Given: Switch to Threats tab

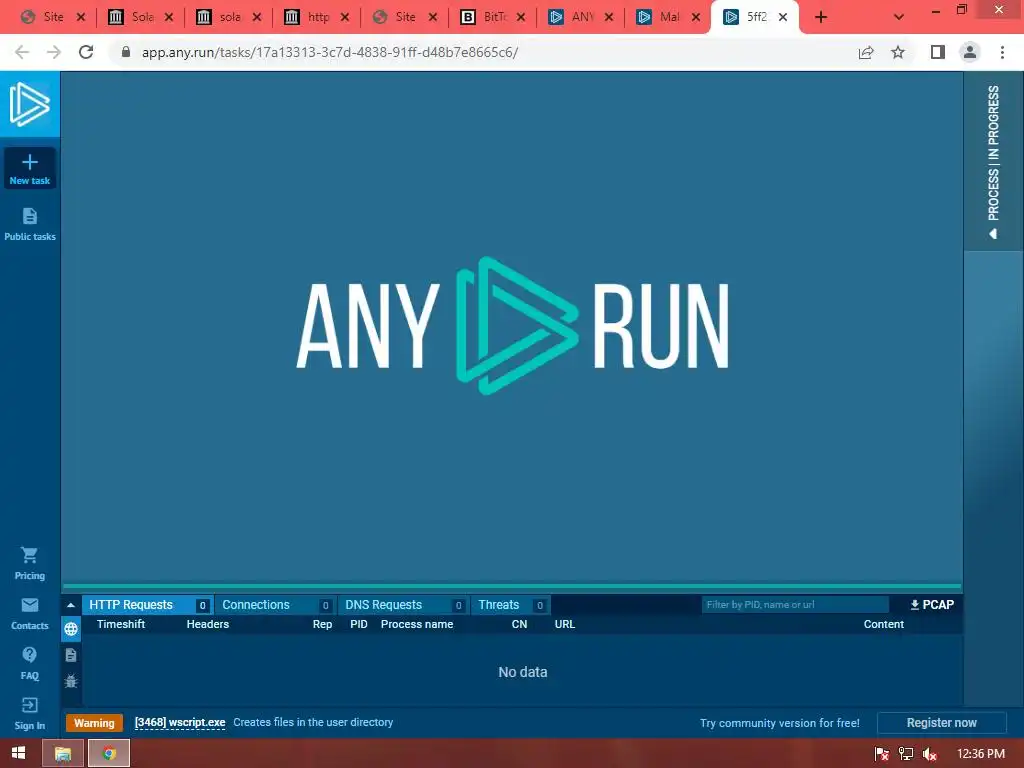Looking at the screenshot, I should (510, 605).
